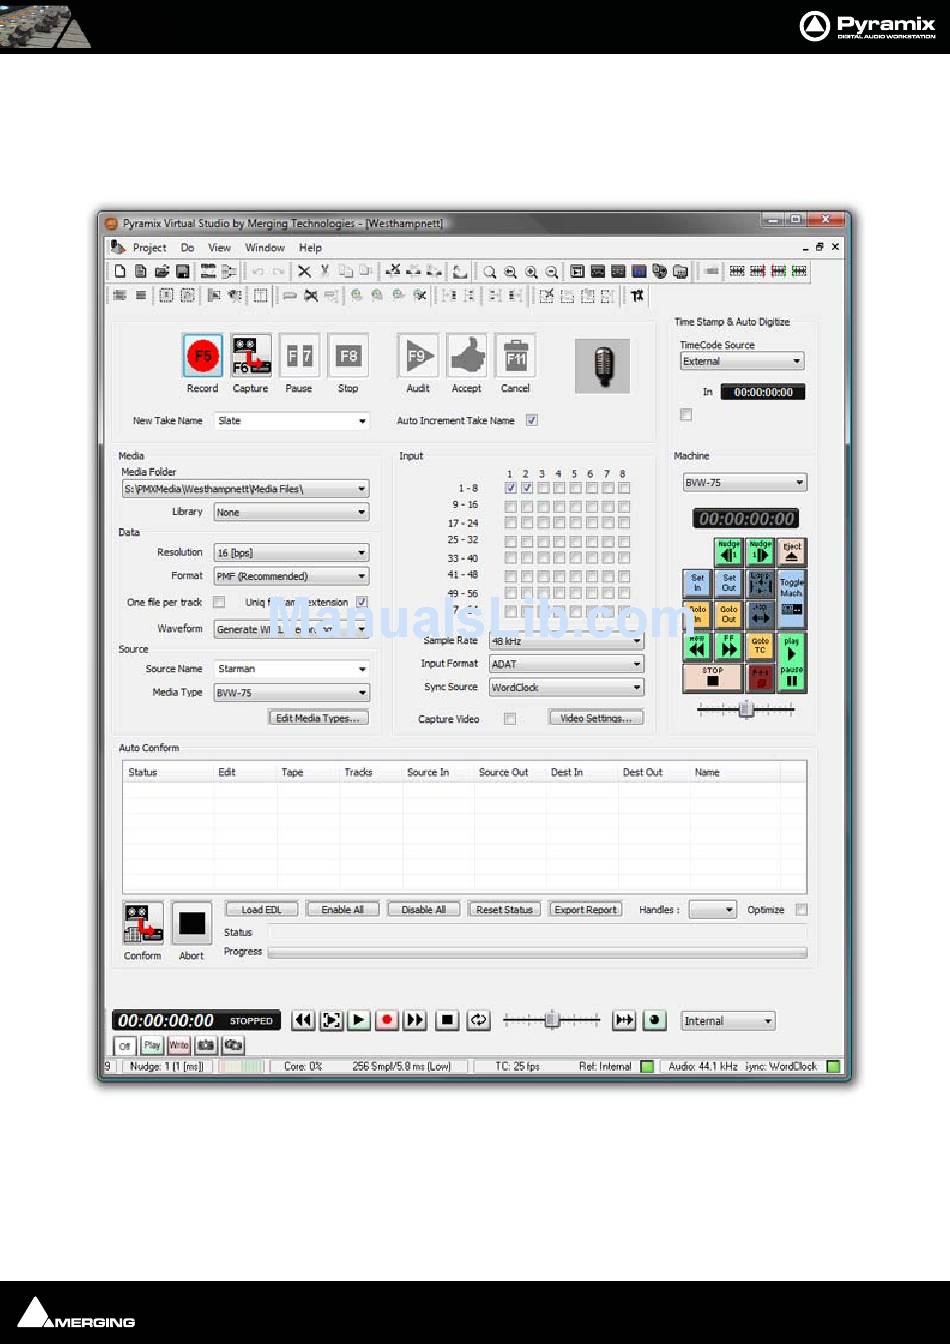Screen dimensions: 950x1344
Task: Click the thumbs-up Accept icon
Action: coord(466,356)
